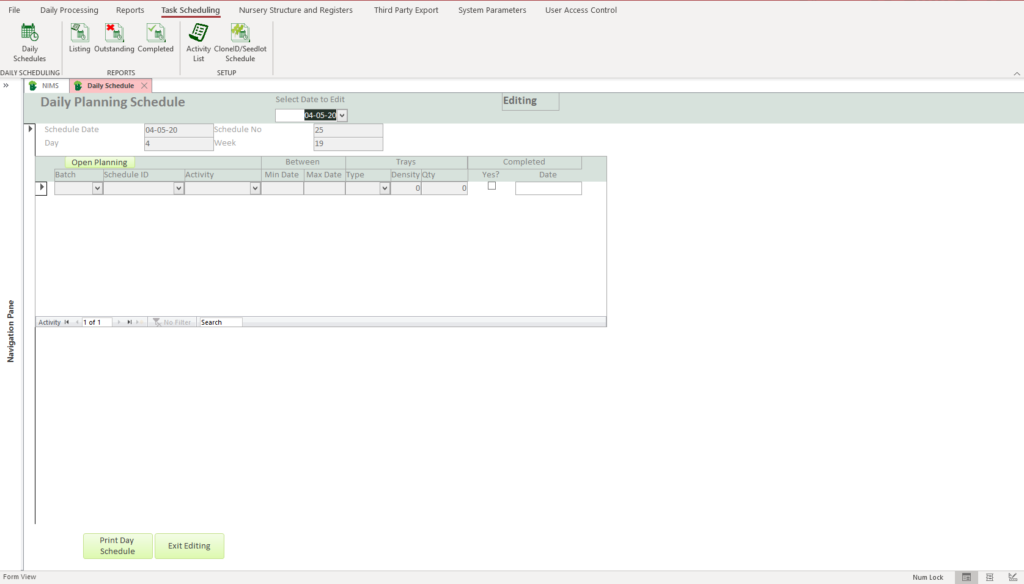1024x584 pixels.
Task: Click the Open Planning button
Action: 99,162
